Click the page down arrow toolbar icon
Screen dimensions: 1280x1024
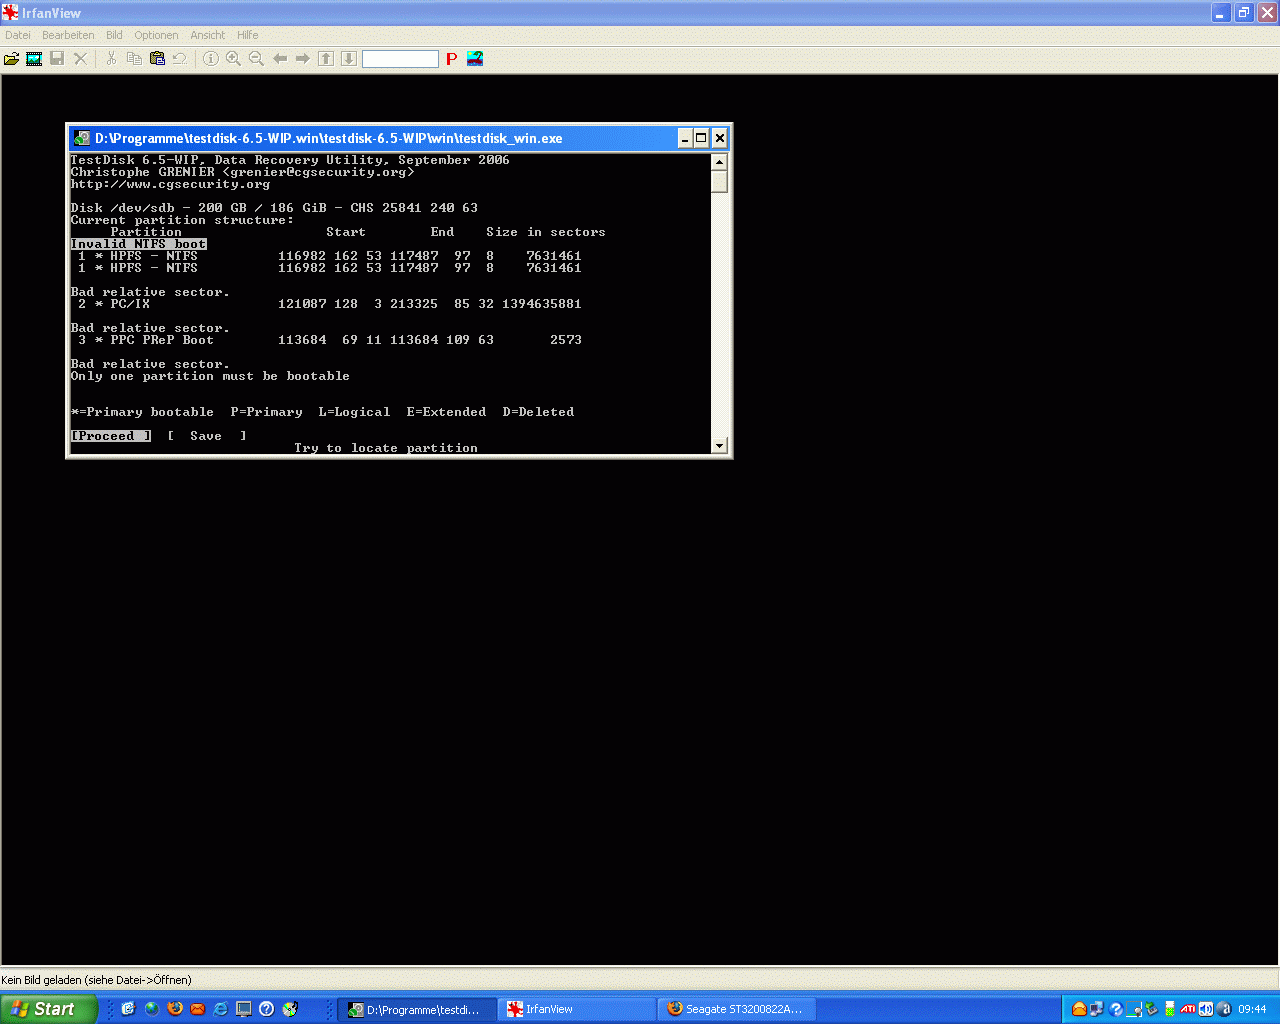coord(349,59)
